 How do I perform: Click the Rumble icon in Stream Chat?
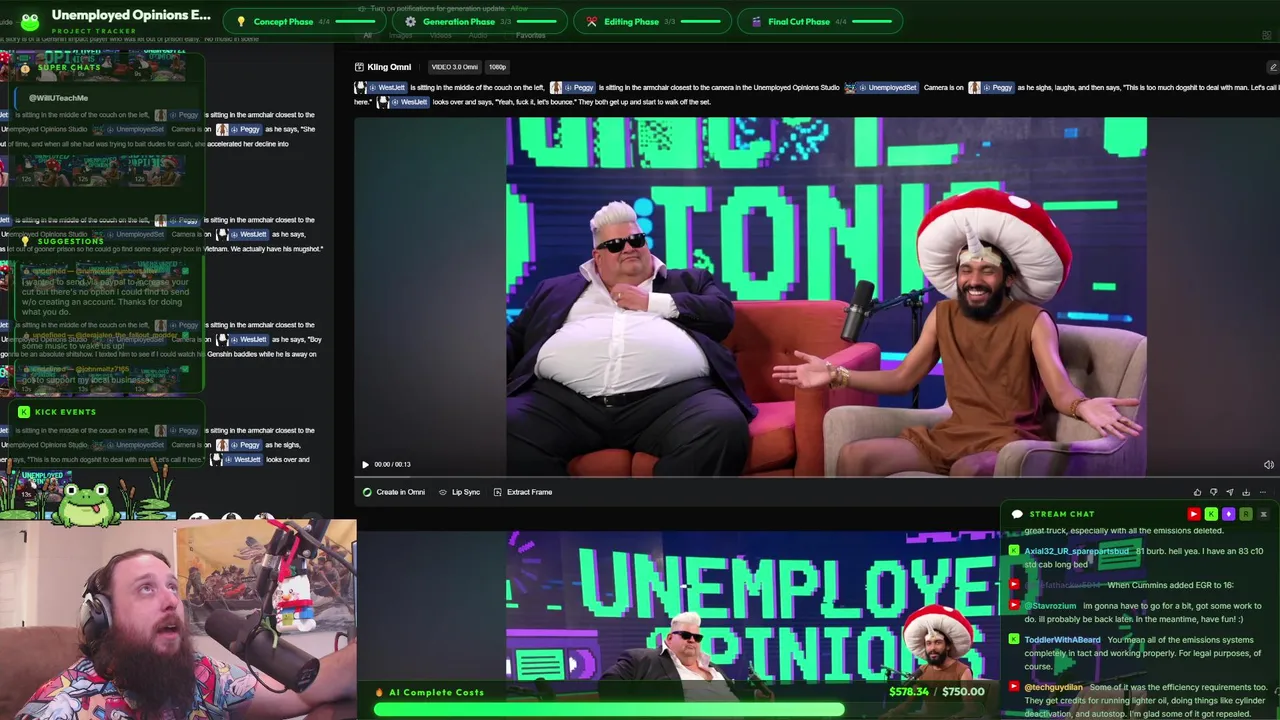[x=1245, y=514]
